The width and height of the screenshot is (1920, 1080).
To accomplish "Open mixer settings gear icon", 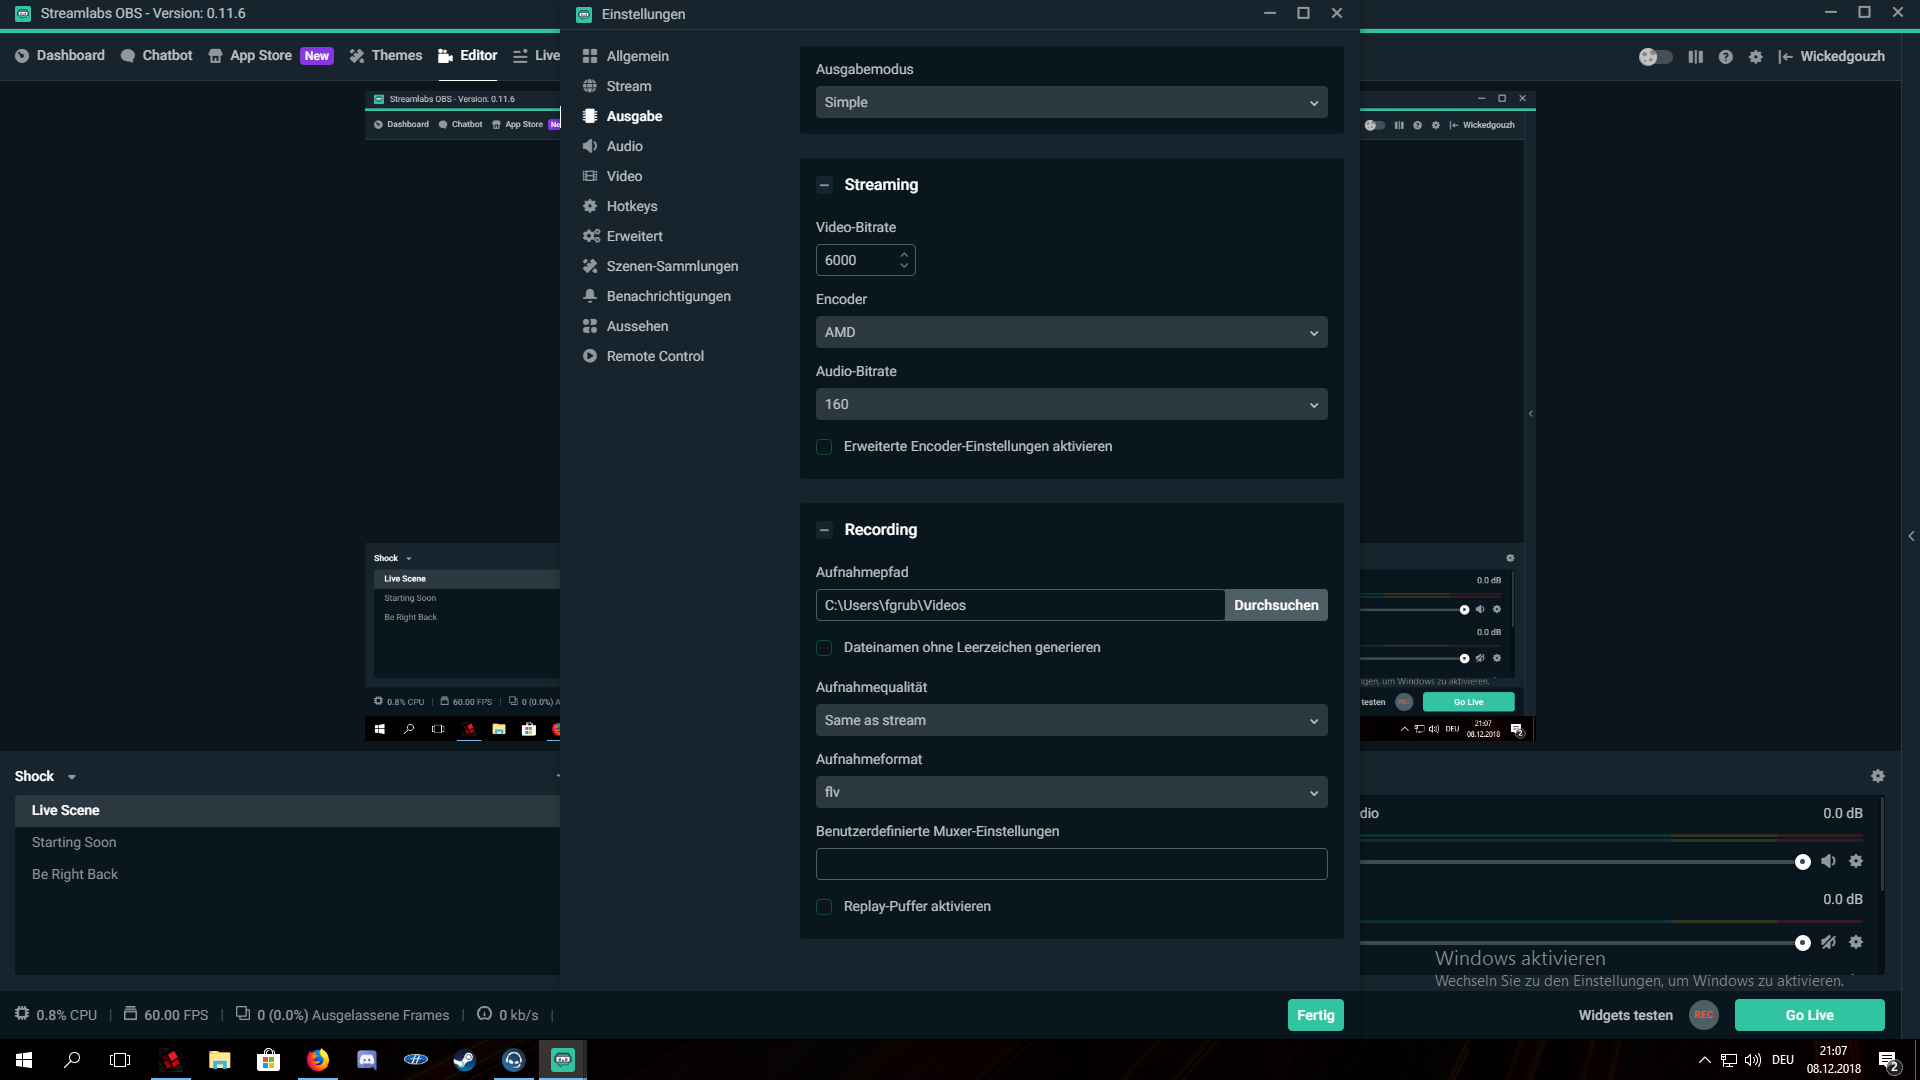I will (x=1877, y=776).
